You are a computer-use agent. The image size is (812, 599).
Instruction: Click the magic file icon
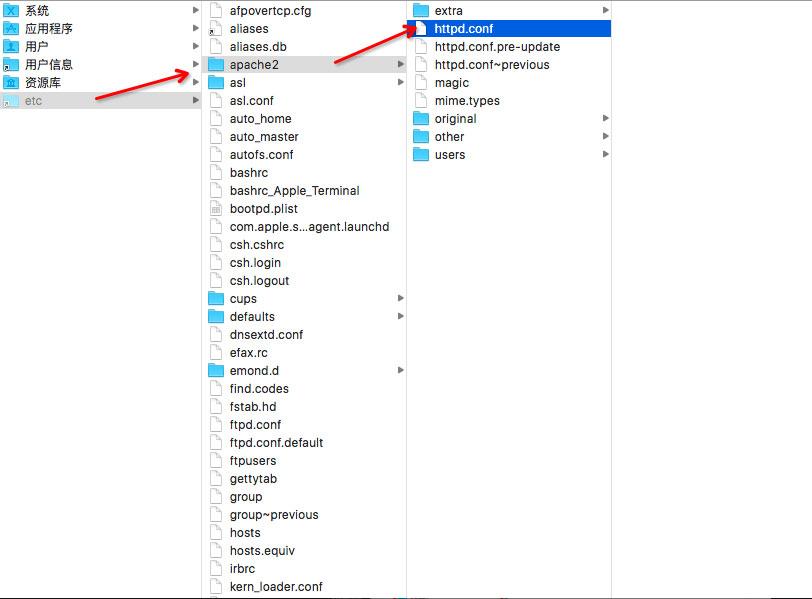[x=422, y=82]
